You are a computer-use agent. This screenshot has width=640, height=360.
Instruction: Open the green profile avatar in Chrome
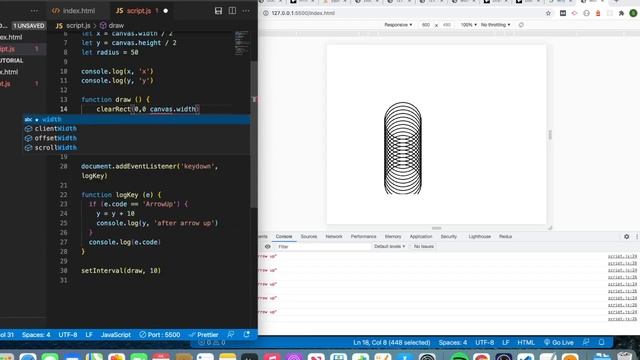pyautogui.click(x=633, y=13)
